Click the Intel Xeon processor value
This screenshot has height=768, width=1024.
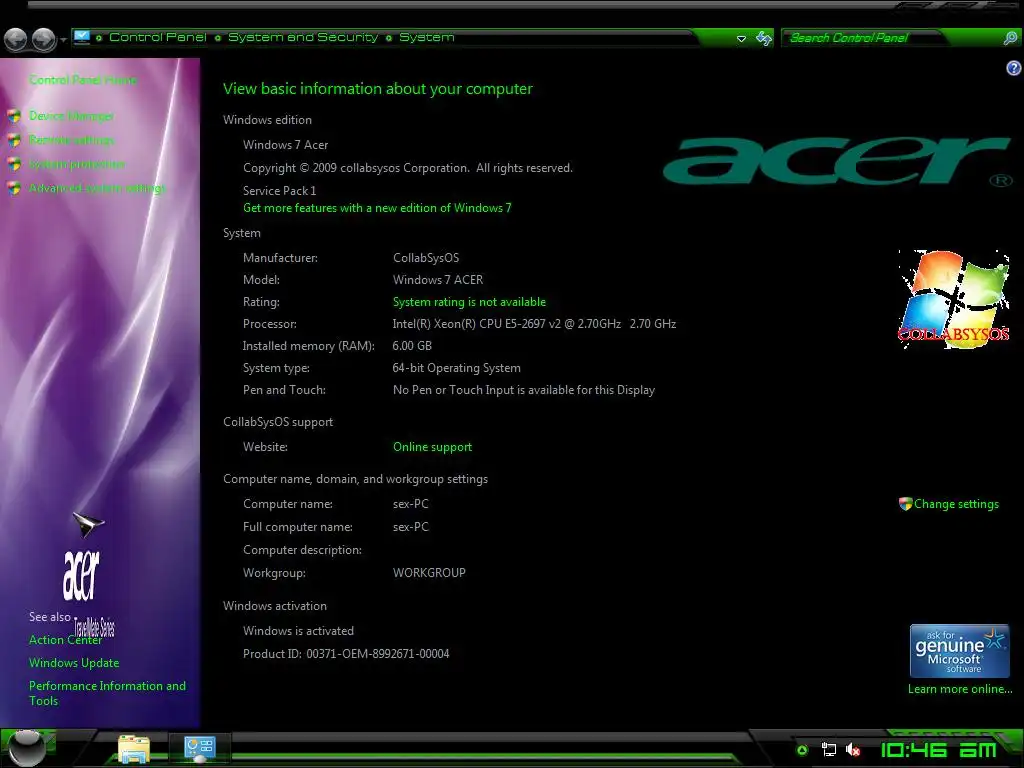(x=534, y=324)
